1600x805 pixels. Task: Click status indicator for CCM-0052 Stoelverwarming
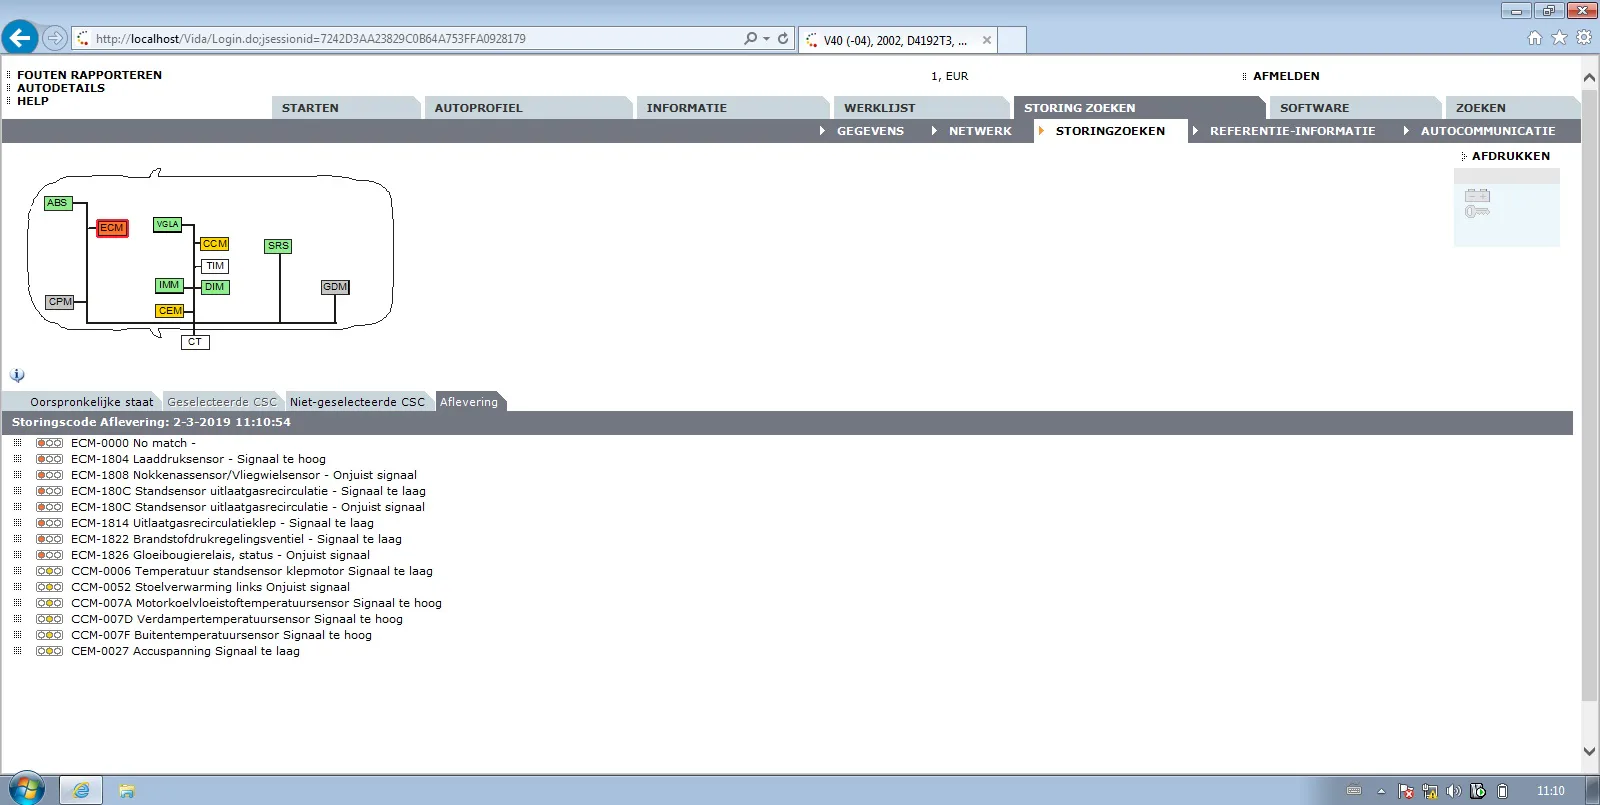tap(49, 587)
